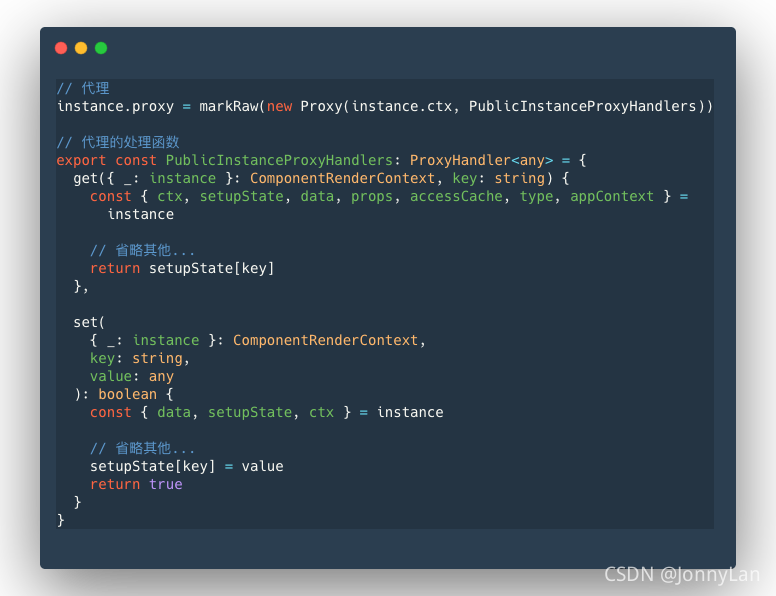Click 'instance.proxy' in the first code line
The height and width of the screenshot is (596, 776).
[115, 106]
